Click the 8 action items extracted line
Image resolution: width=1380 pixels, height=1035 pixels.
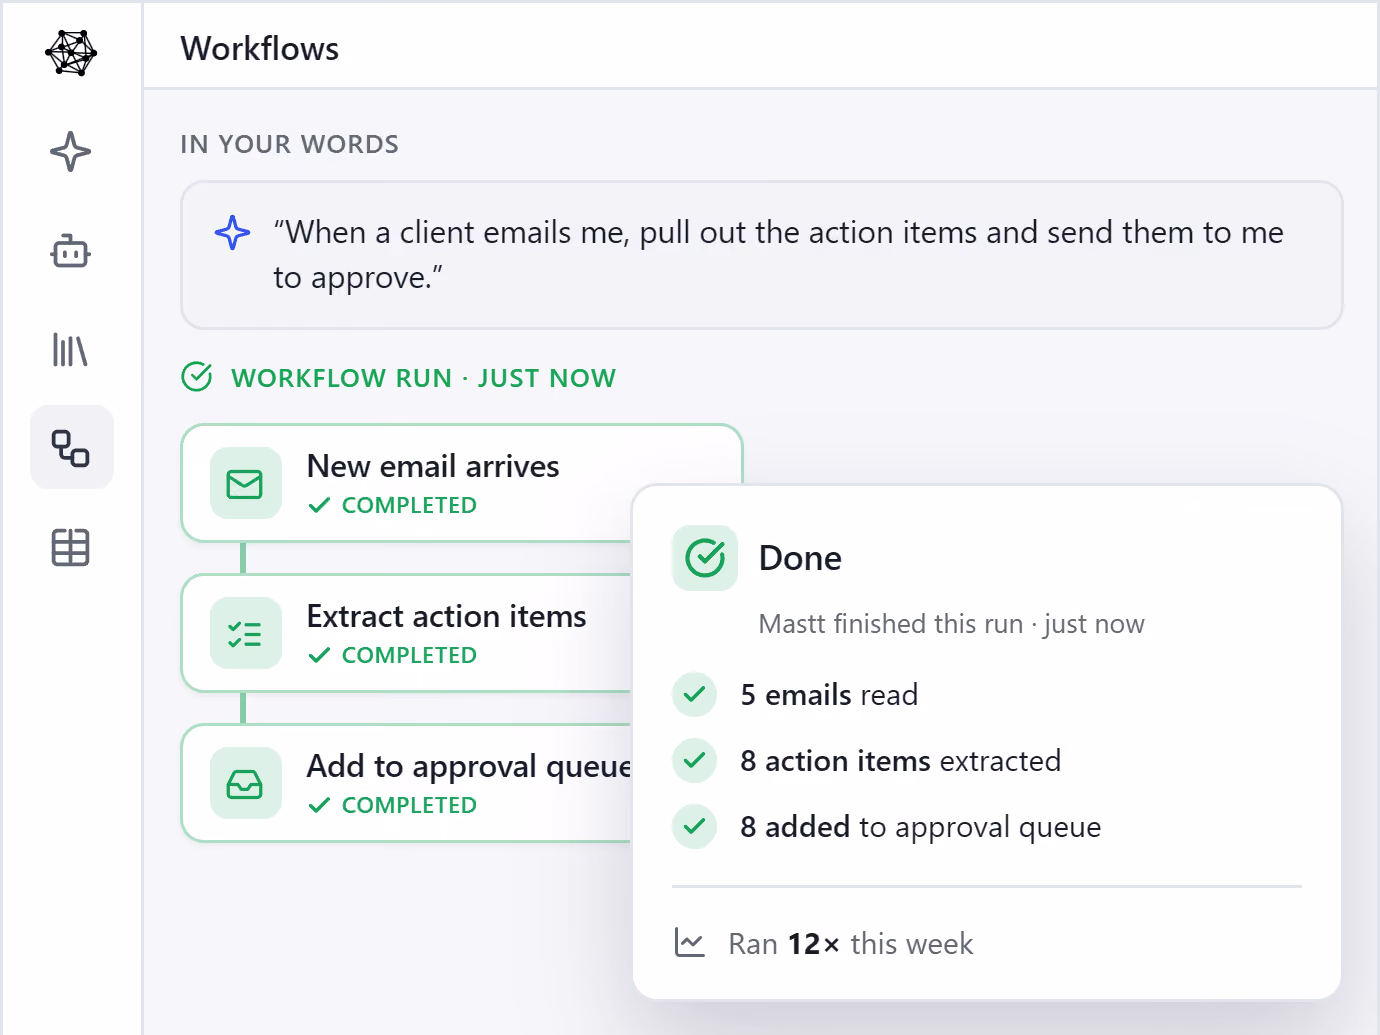point(901,761)
